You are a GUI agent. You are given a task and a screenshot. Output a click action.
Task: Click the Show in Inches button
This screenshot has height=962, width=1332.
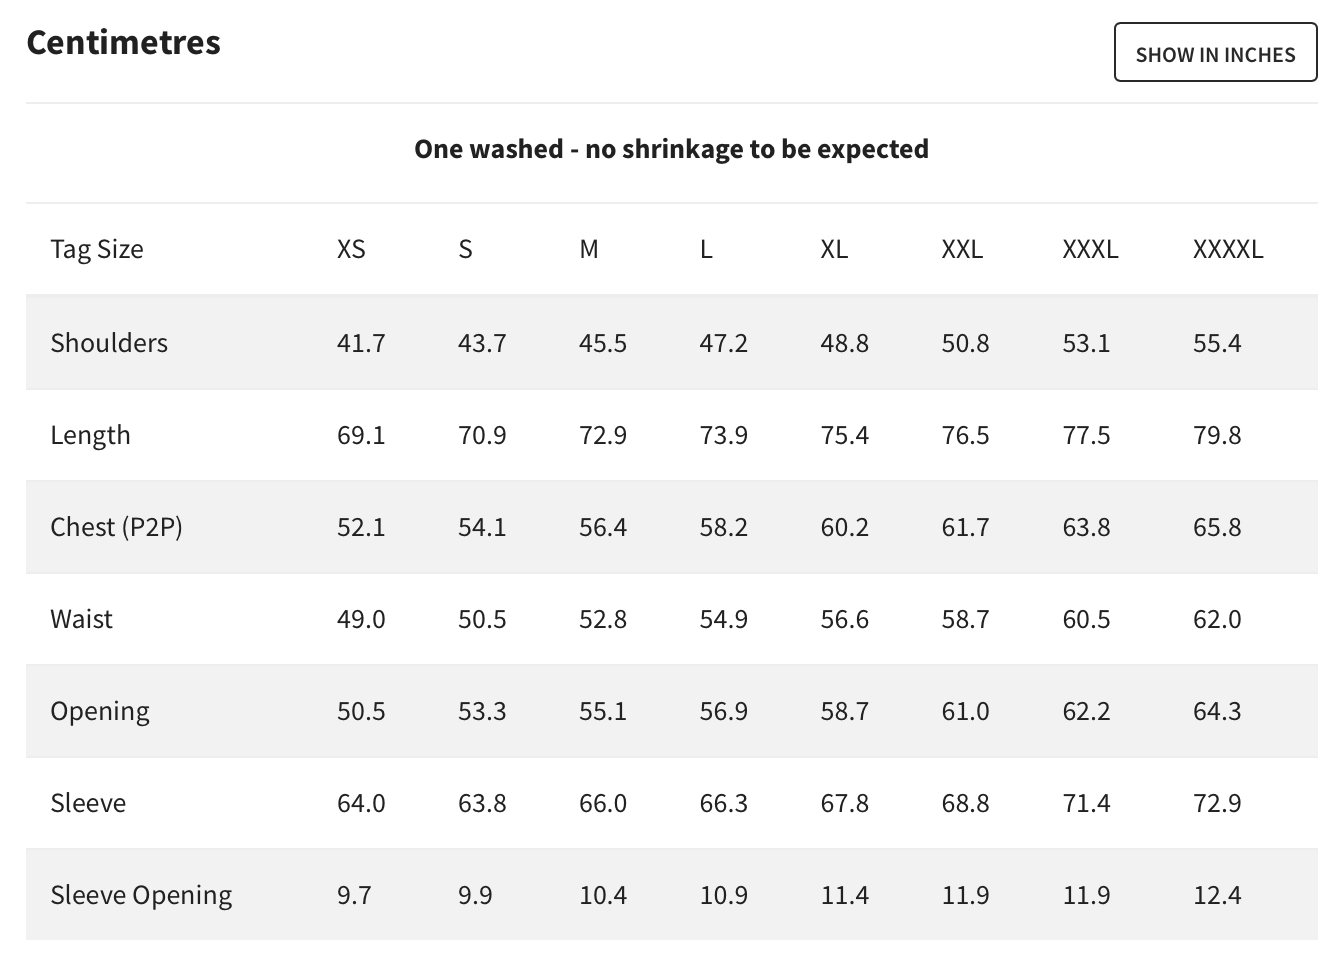[1215, 53]
